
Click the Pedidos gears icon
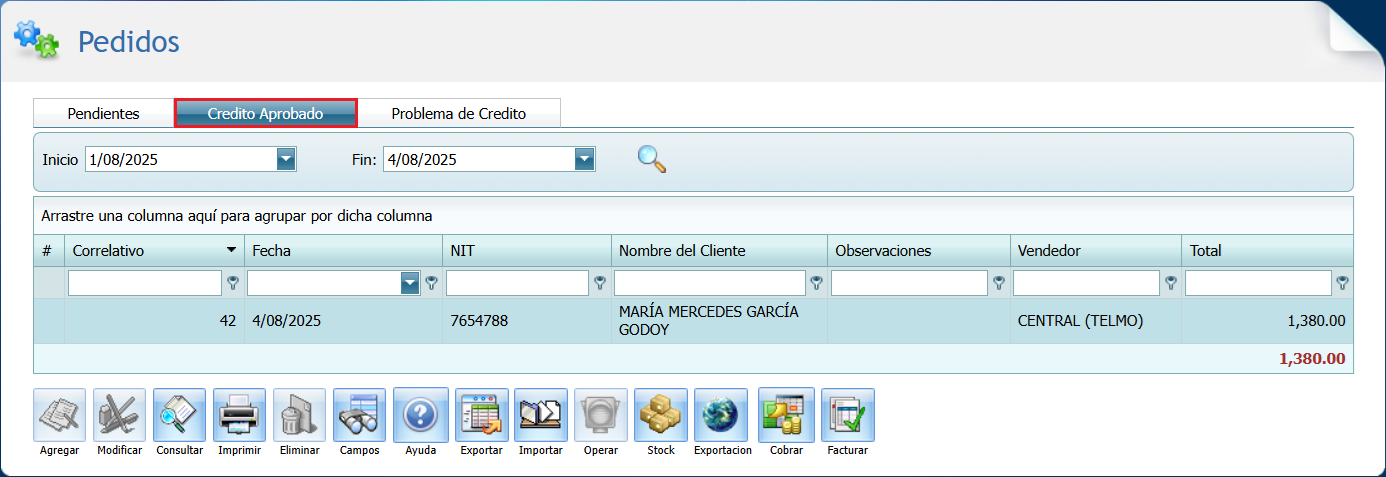[x=36, y=39]
